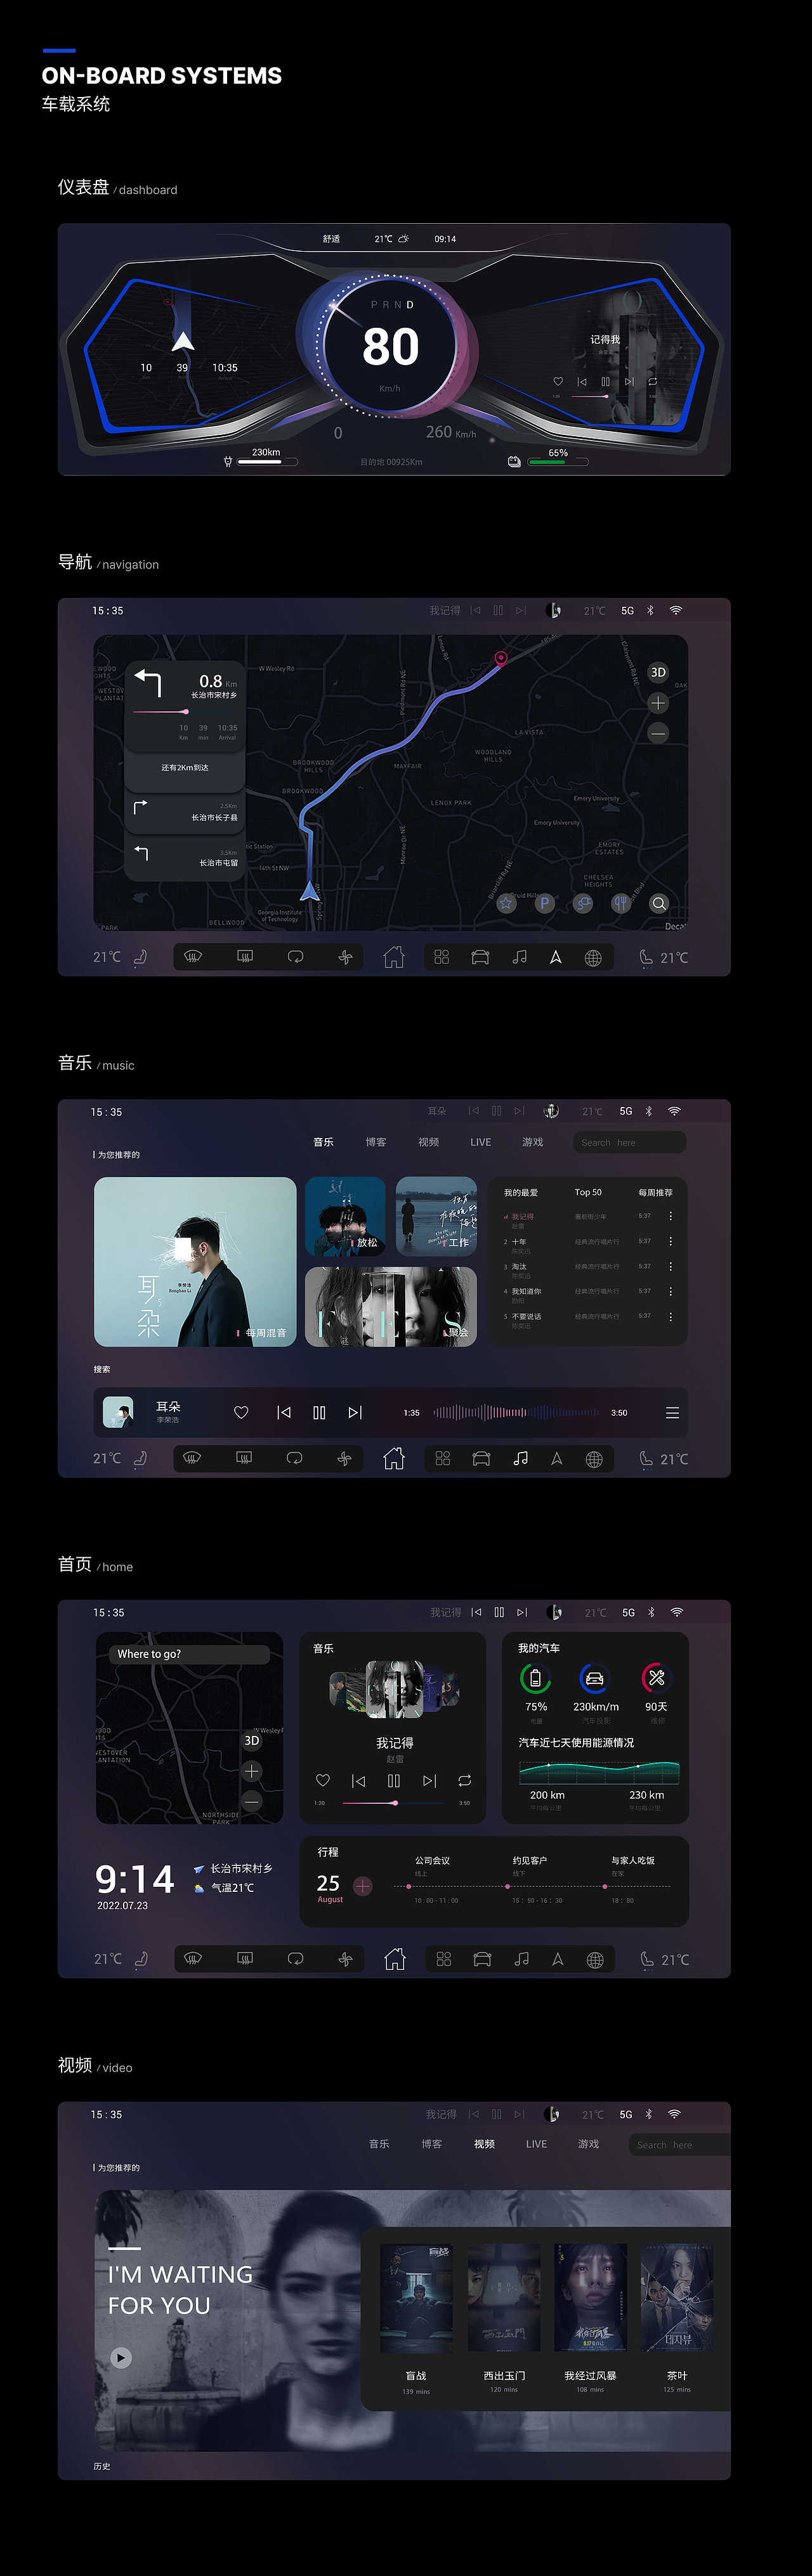Play the I'M WAITING FOR YOU video
The width and height of the screenshot is (812, 2576).
point(121,2357)
